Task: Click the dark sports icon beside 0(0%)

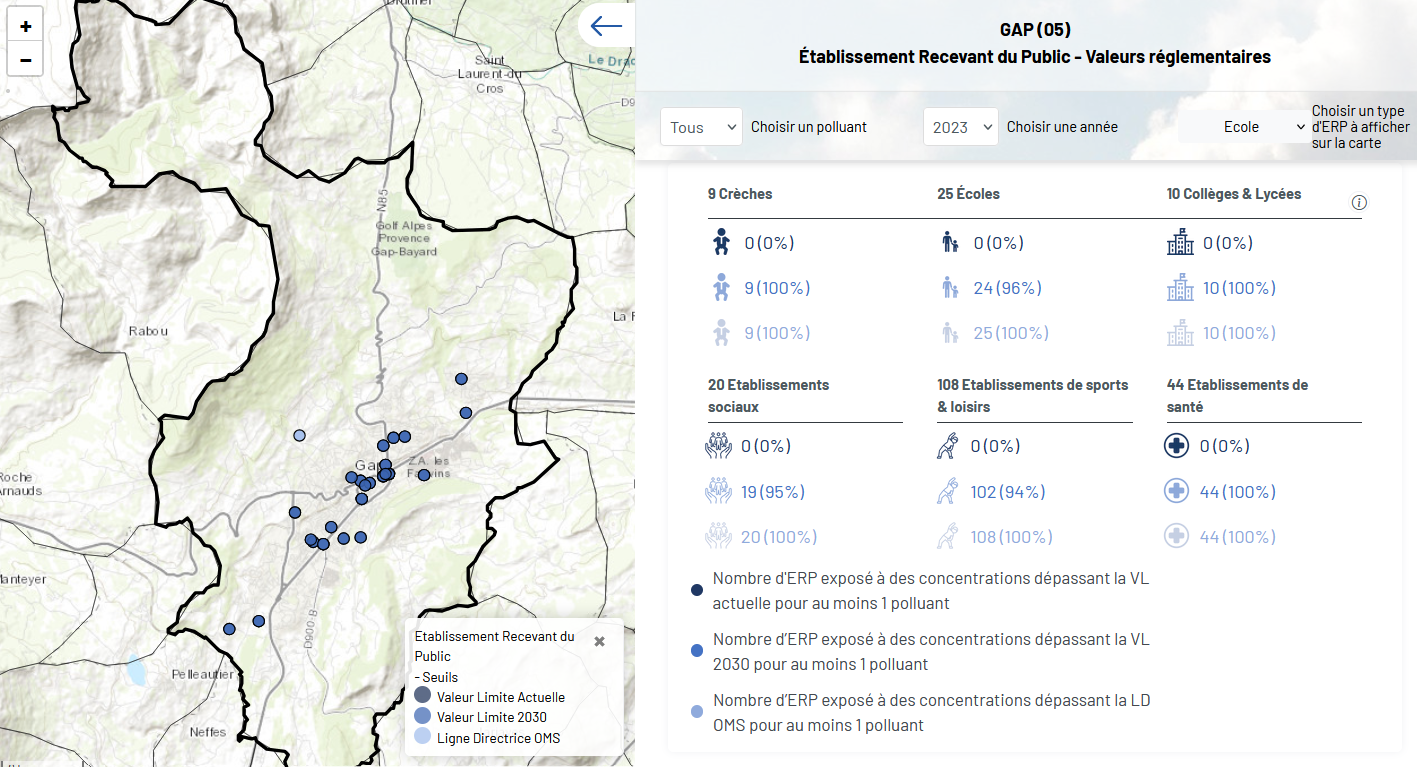Action: tap(948, 446)
